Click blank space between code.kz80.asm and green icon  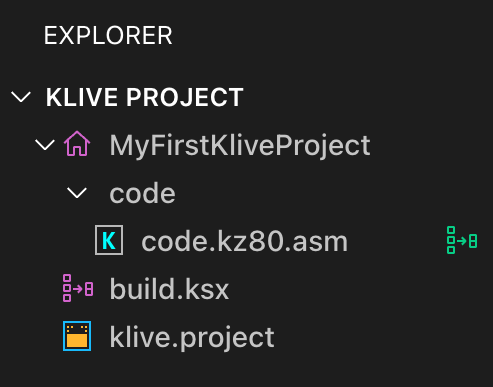click(397, 241)
